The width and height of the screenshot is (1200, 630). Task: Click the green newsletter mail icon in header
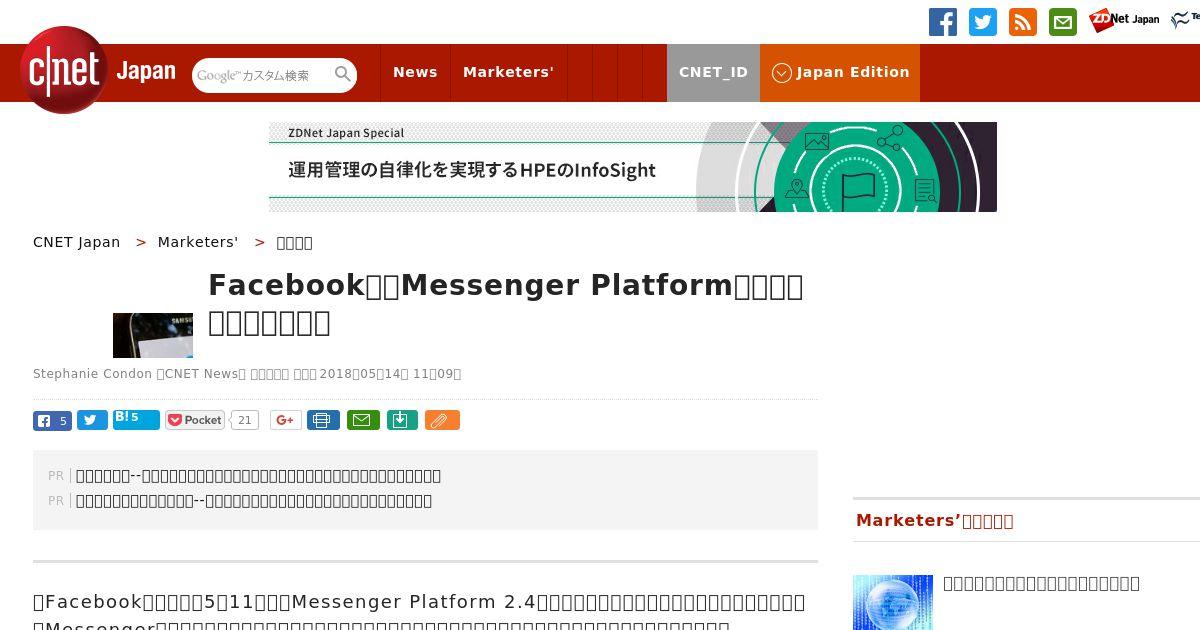(x=1063, y=22)
